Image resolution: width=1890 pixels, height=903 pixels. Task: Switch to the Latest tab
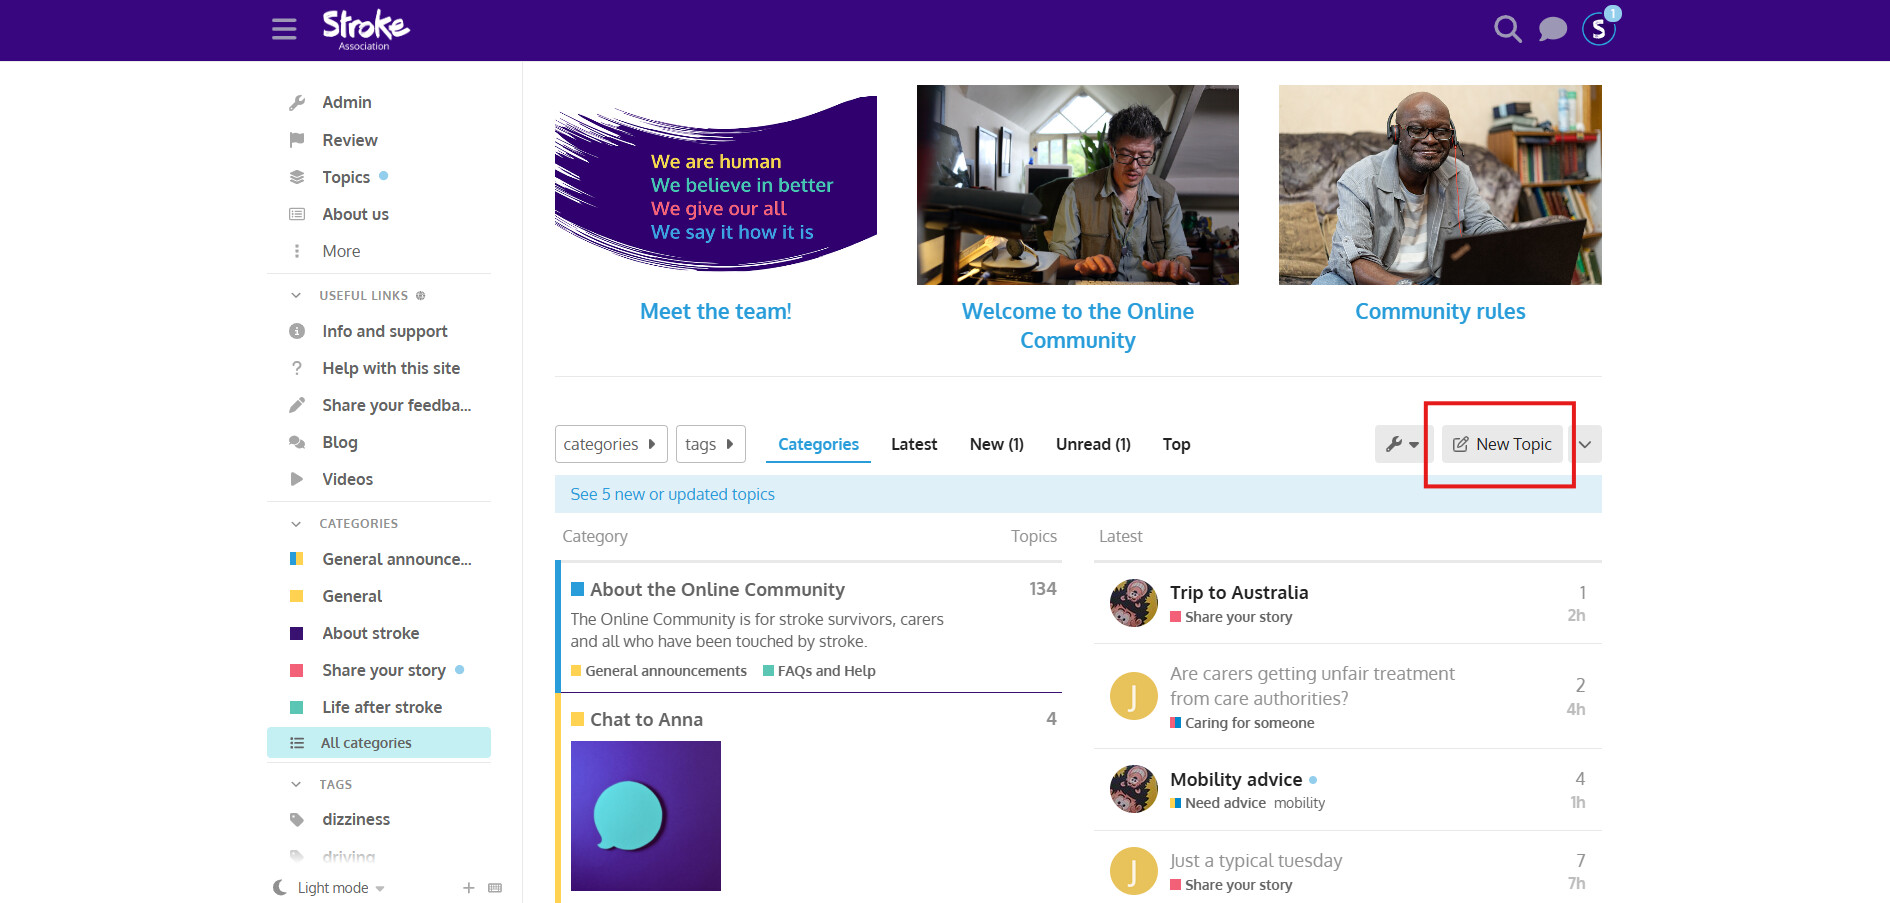pyautogui.click(x=913, y=444)
